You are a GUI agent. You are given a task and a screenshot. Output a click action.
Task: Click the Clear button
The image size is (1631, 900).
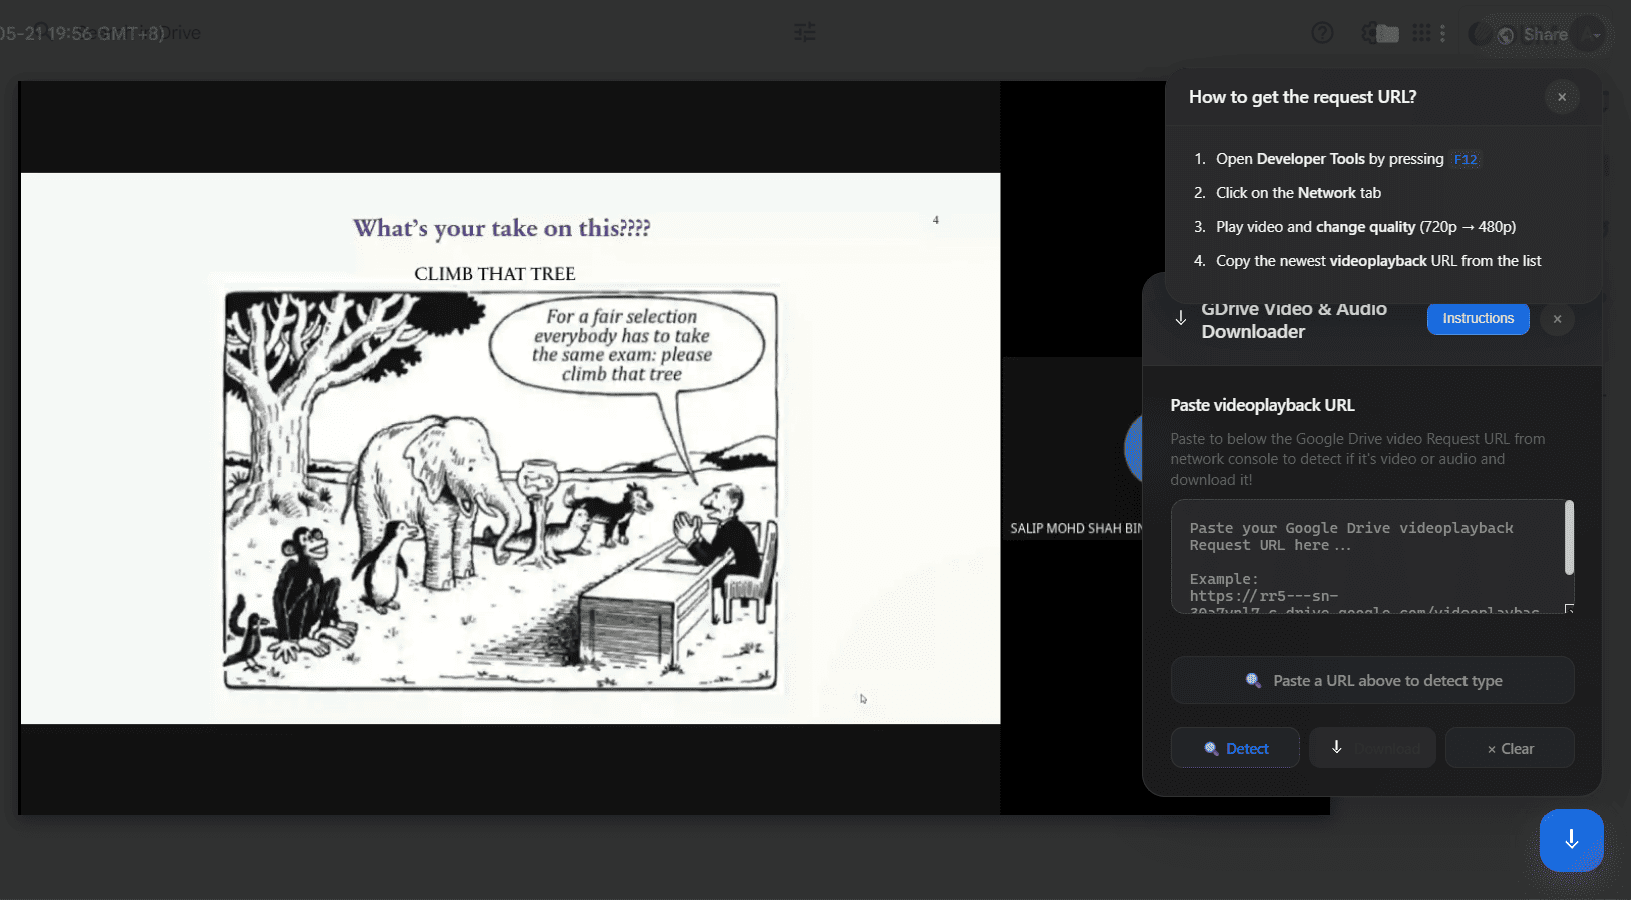coord(1510,748)
